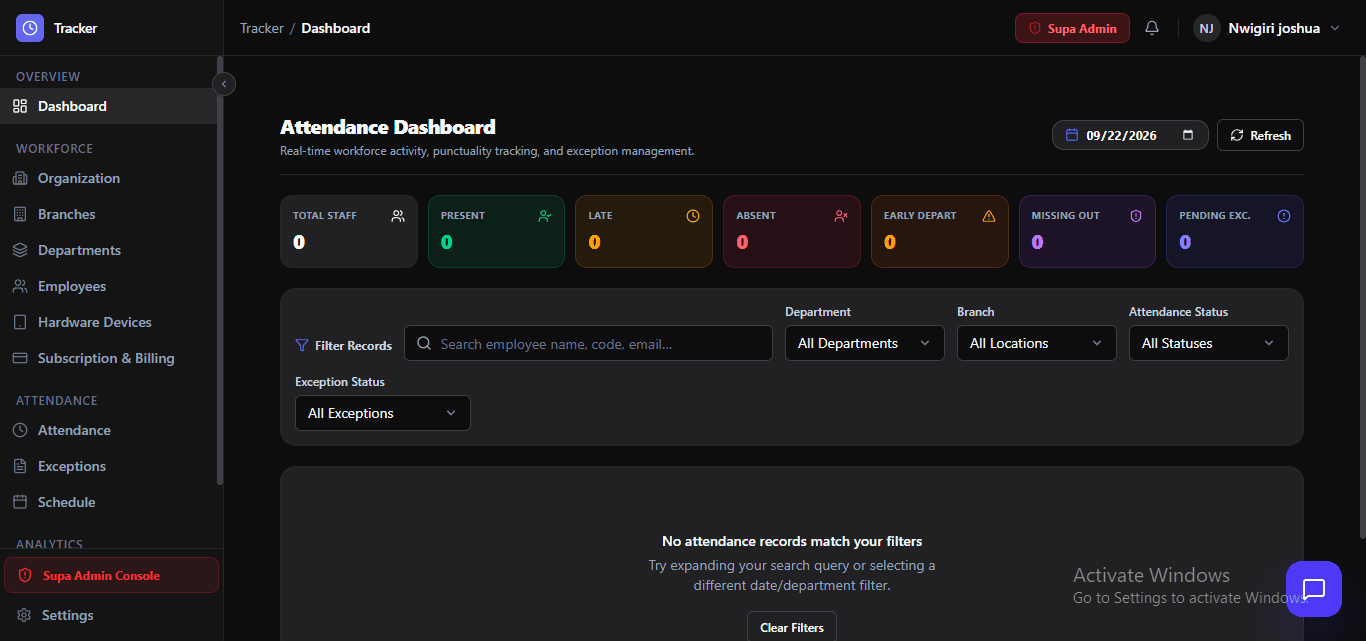This screenshot has height=641, width=1366.
Task: Click the Absent user-x icon
Action: 841,215
